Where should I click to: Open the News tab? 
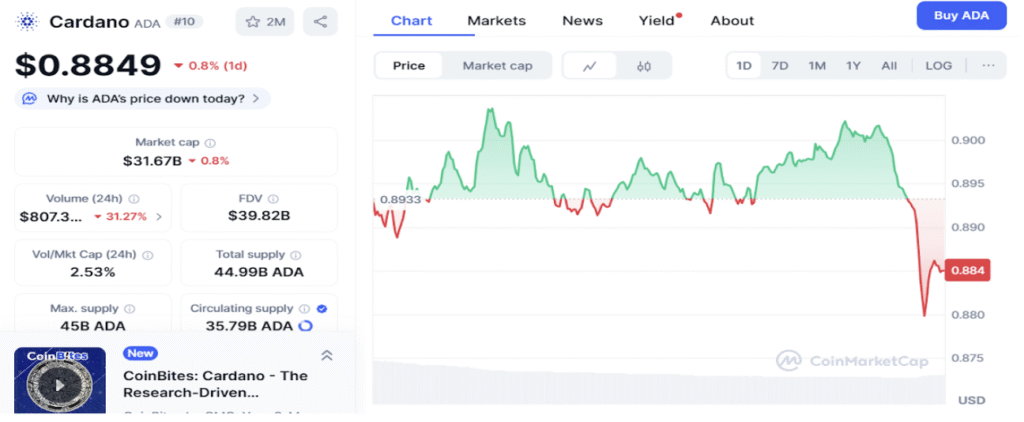583,20
